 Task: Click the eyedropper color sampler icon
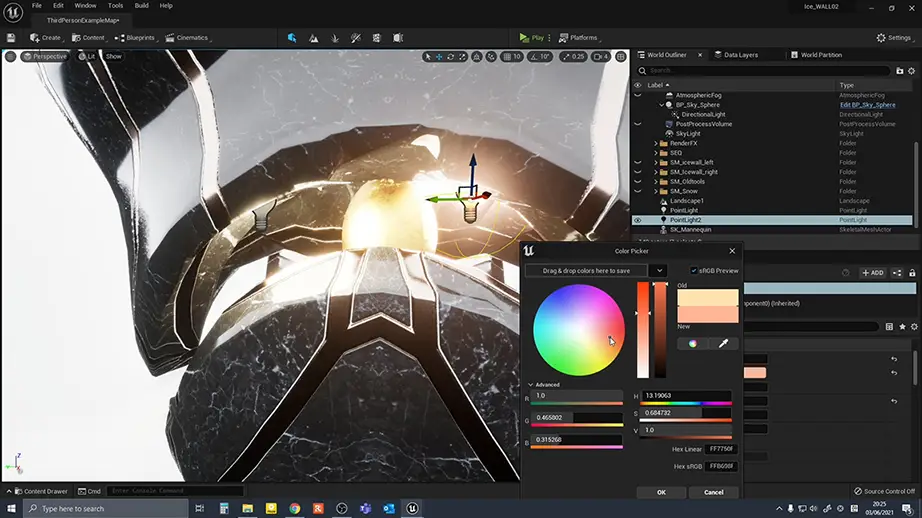(x=723, y=343)
